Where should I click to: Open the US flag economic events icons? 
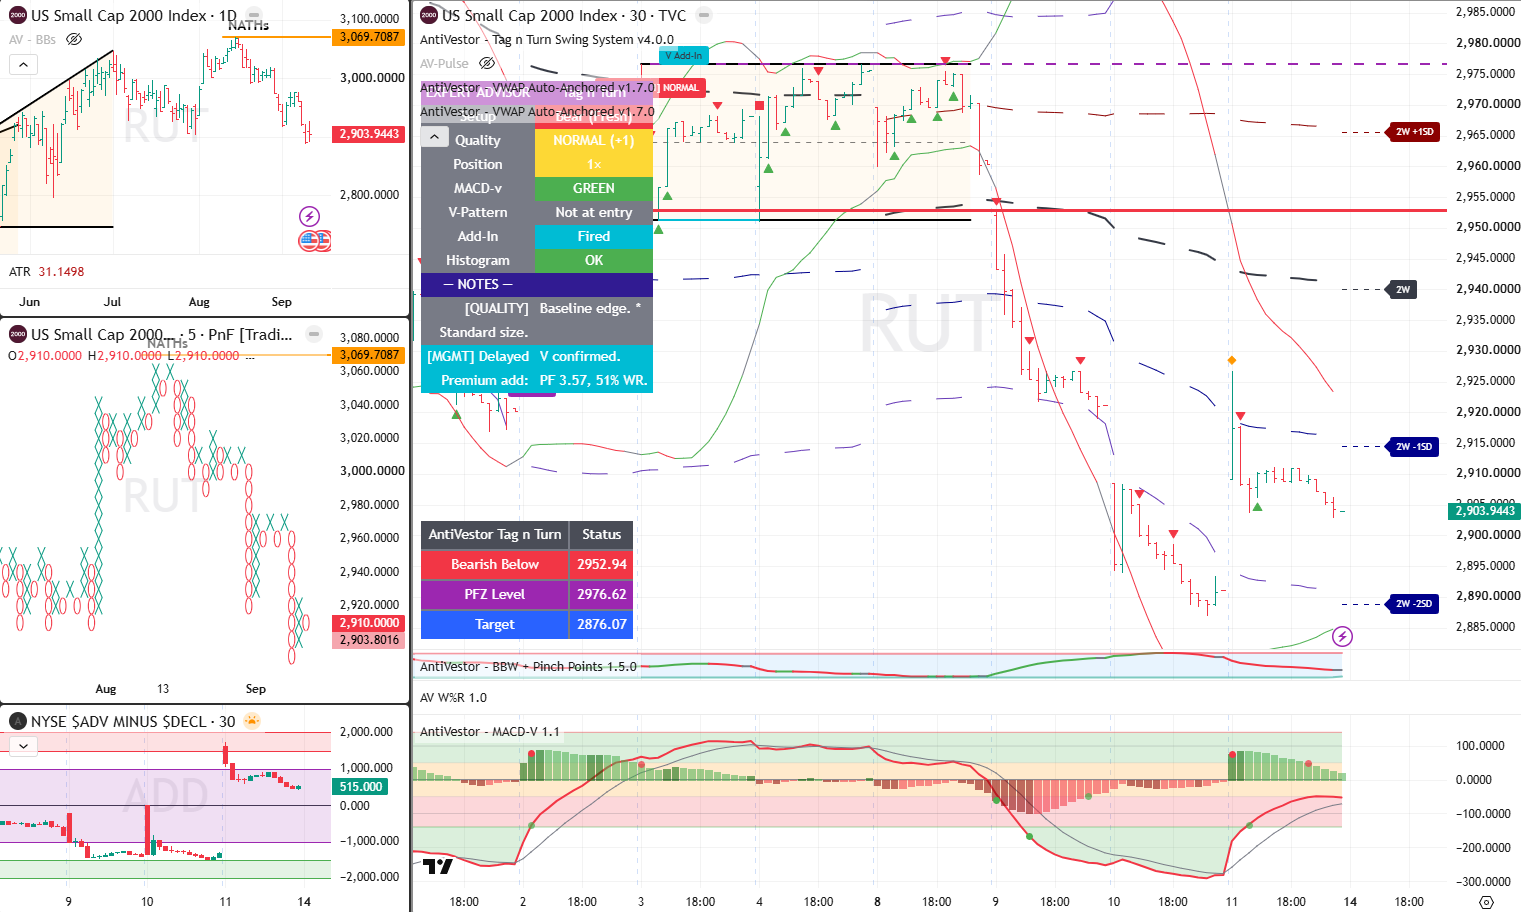pos(315,240)
